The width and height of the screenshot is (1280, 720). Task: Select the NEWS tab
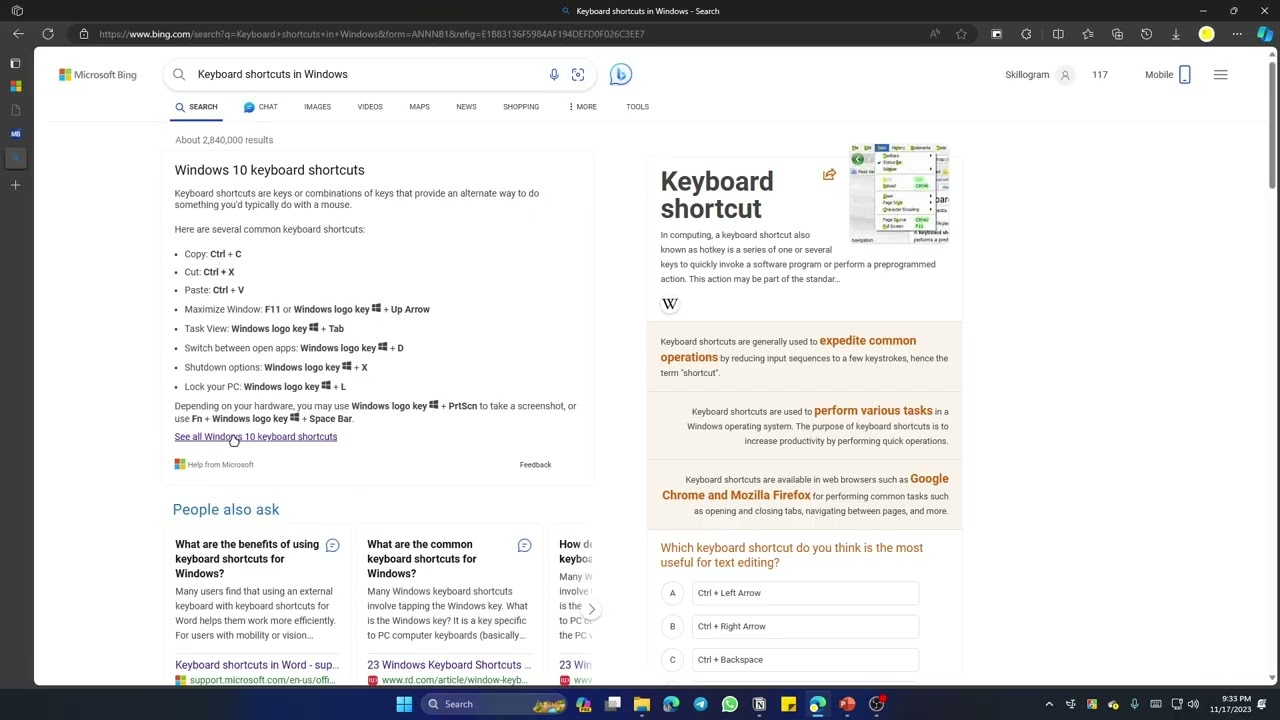(466, 107)
